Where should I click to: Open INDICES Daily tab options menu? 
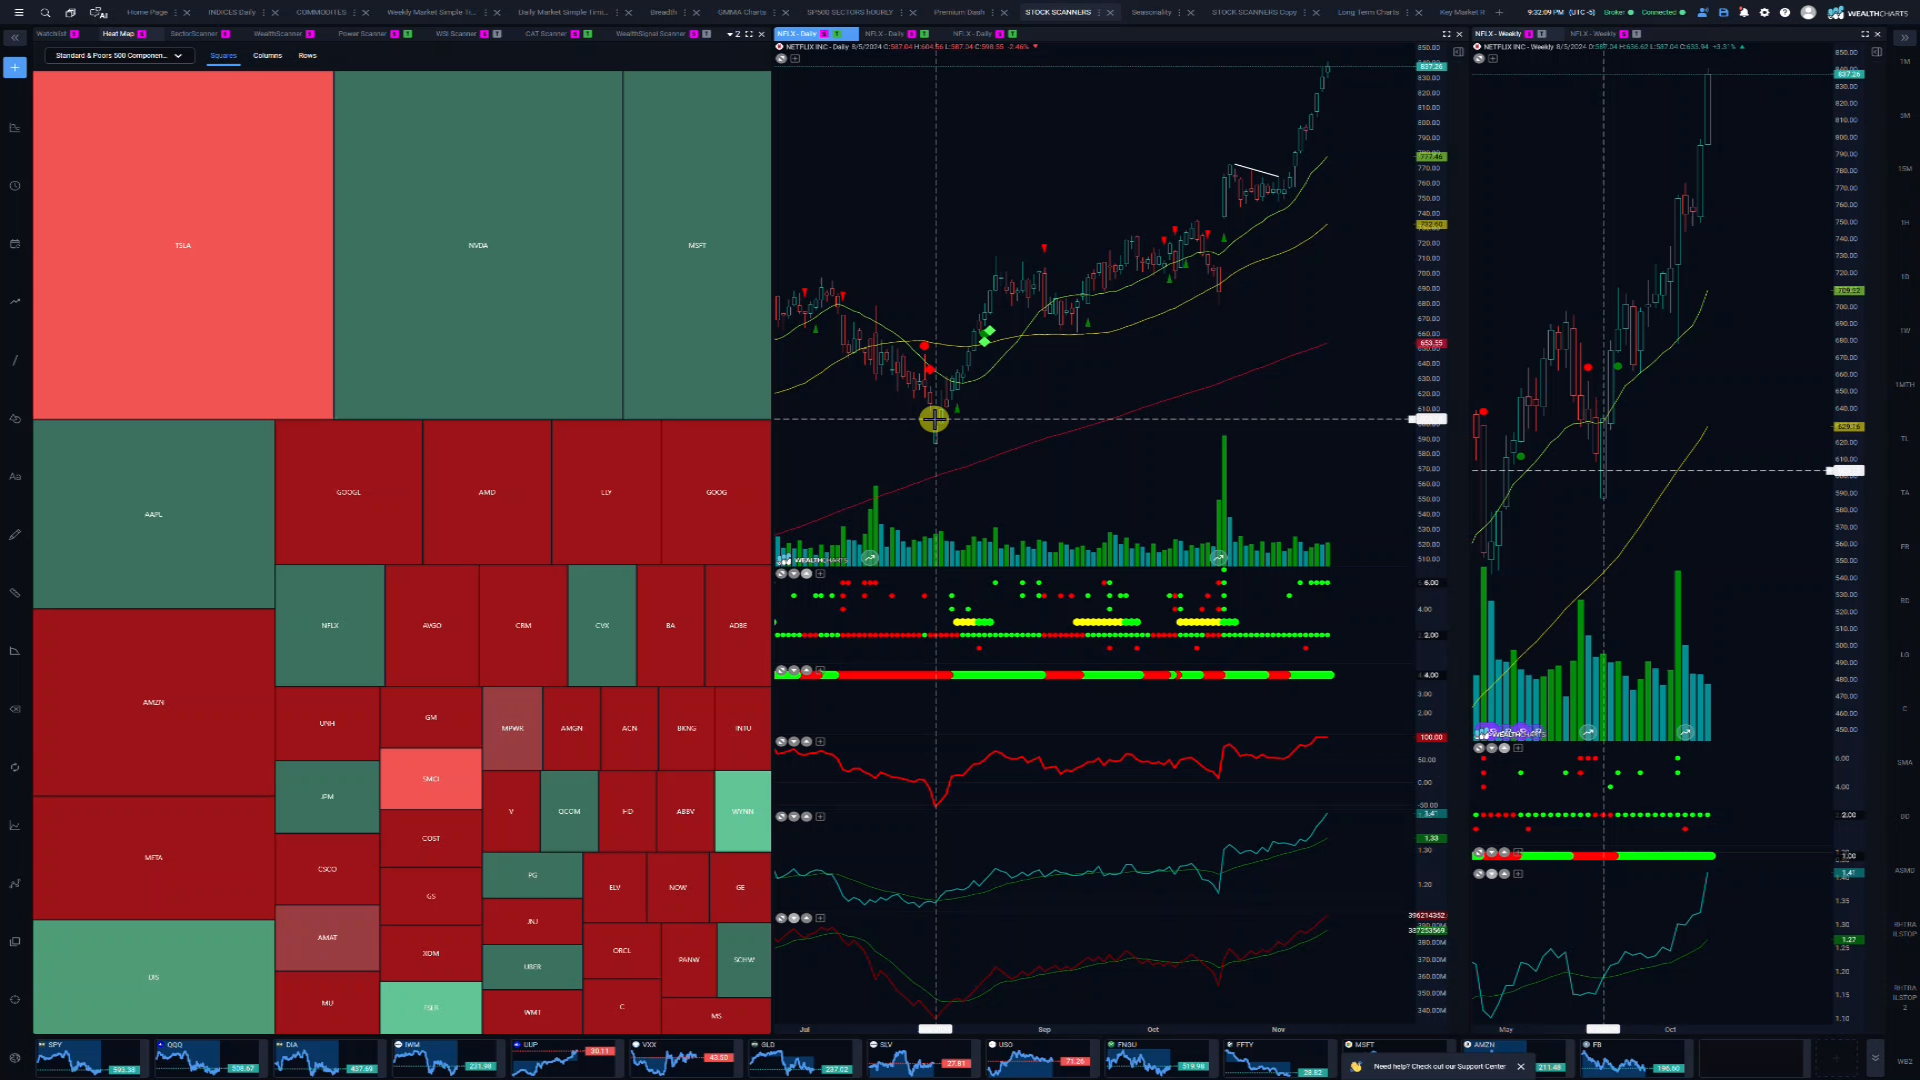pyautogui.click(x=264, y=13)
